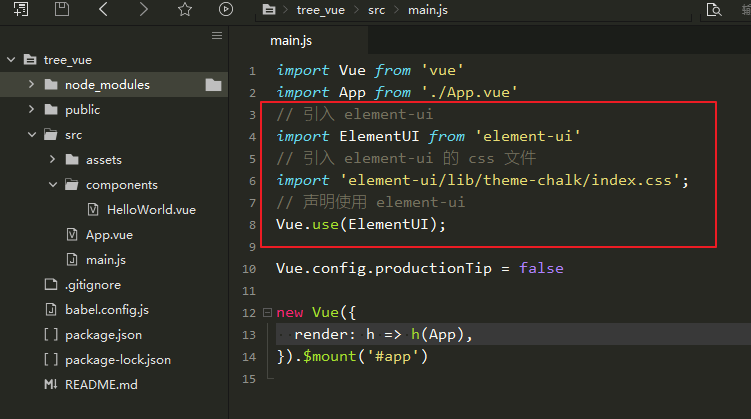Collapse the tree_vue project root
Screen dimensions: 751x419
pyautogui.click(x=11, y=60)
